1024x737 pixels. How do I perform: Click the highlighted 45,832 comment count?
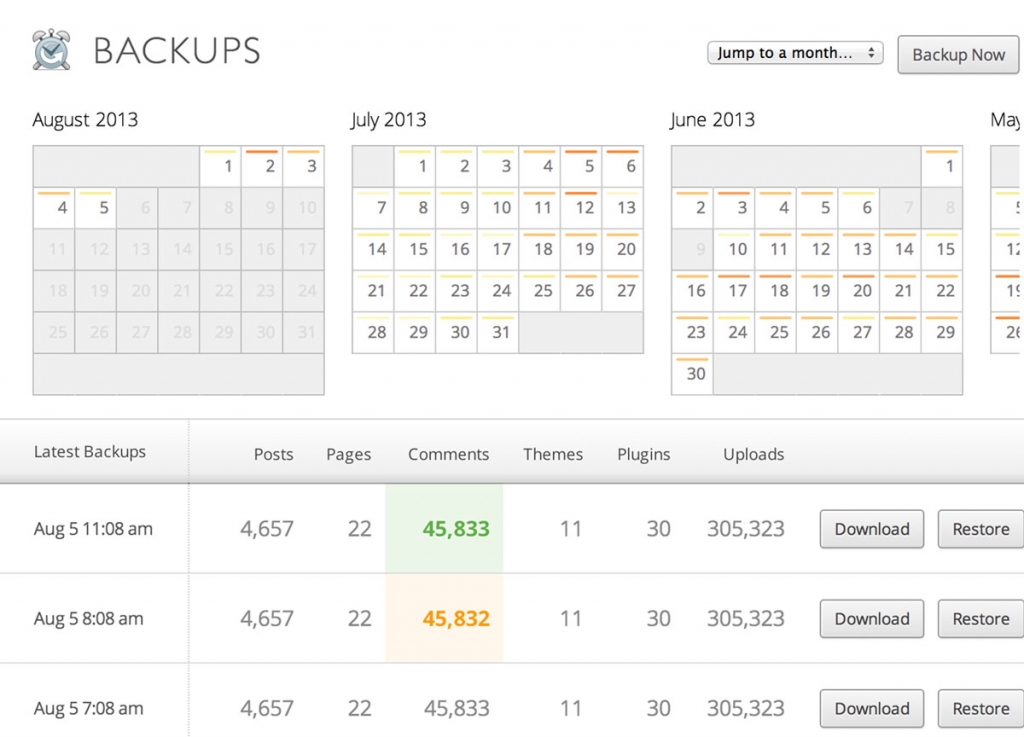pos(456,619)
